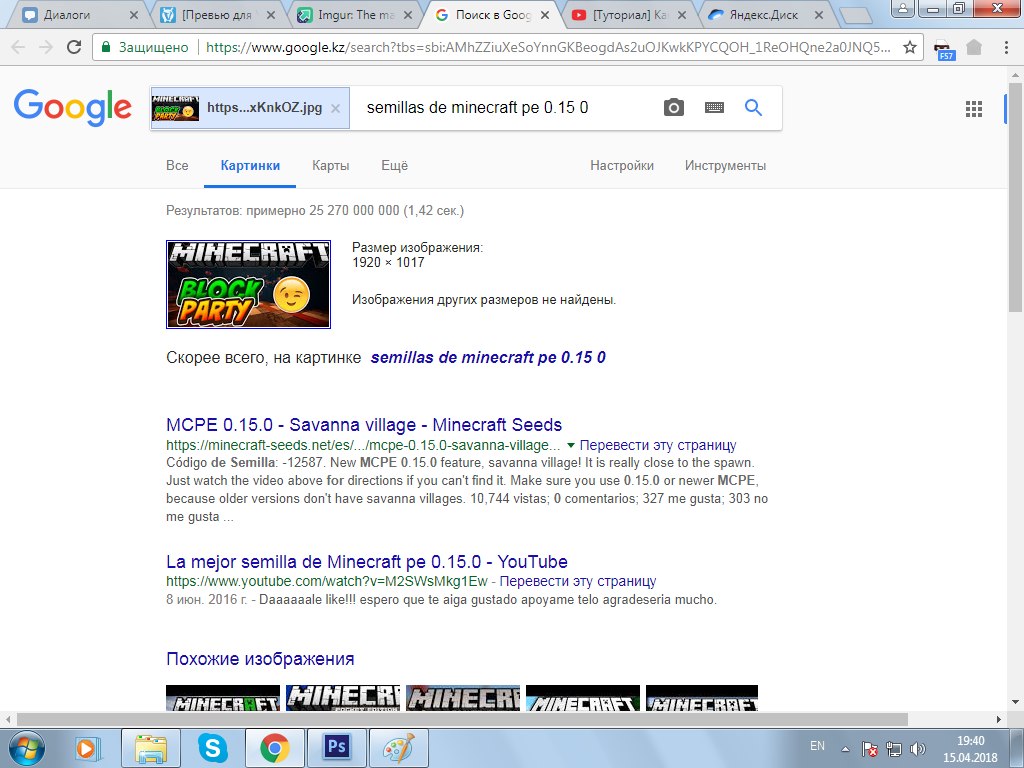The height and width of the screenshot is (768, 1024).
Task: Close the Диалоги browser tab
Action: click(134, 15)
